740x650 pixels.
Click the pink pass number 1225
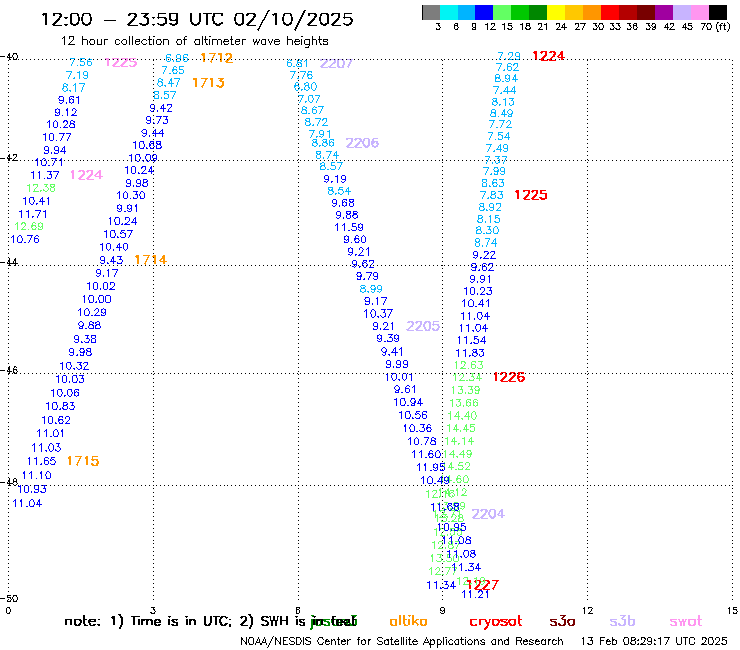click(x=121, y=62)
